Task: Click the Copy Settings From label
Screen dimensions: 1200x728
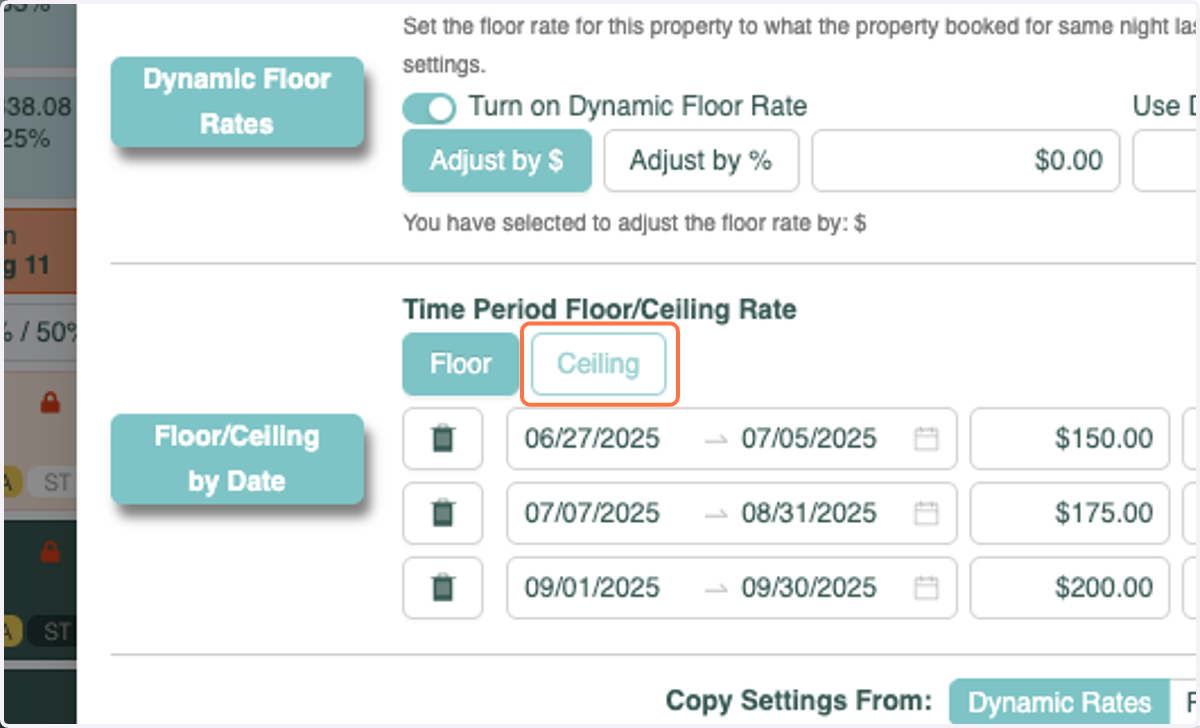Action: tap(799, 701)
